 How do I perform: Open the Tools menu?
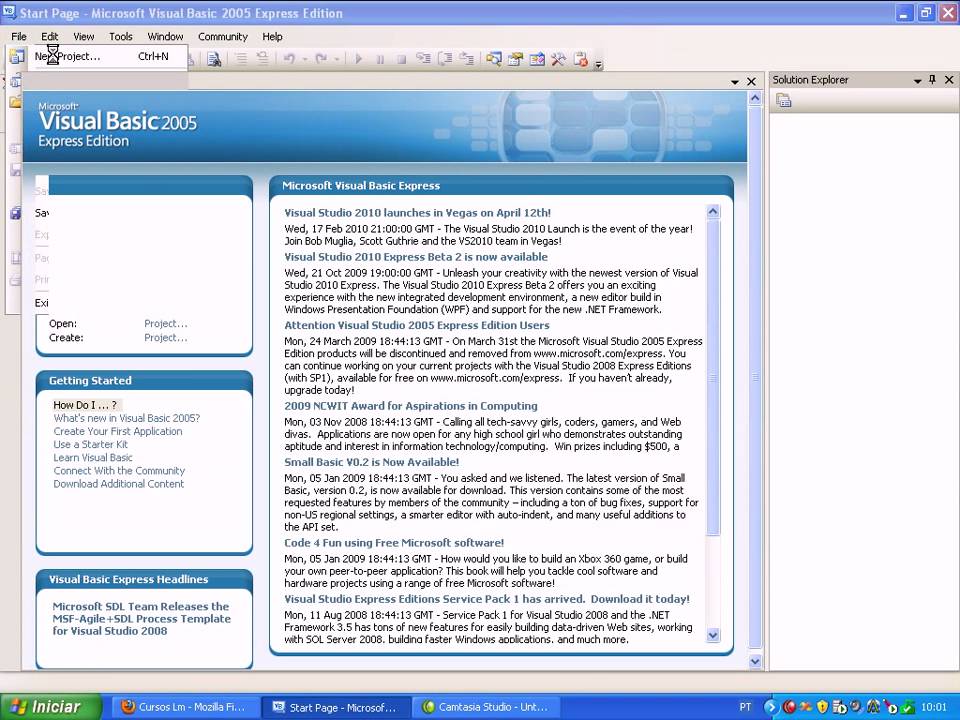tap(121, 37)
